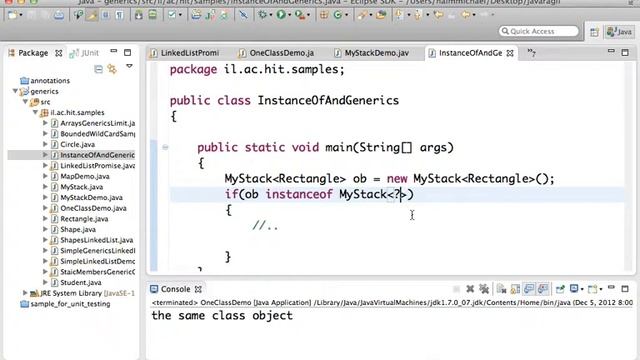Open the Debug configurations dropdown arrow
This screenshot has width=640, height=360.
point(271,15)
